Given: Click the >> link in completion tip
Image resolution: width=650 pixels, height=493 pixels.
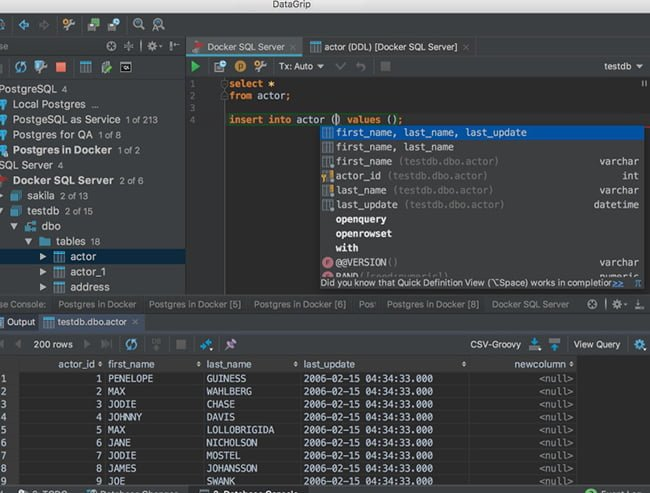Looking at the screenshot, I should 618,283.
